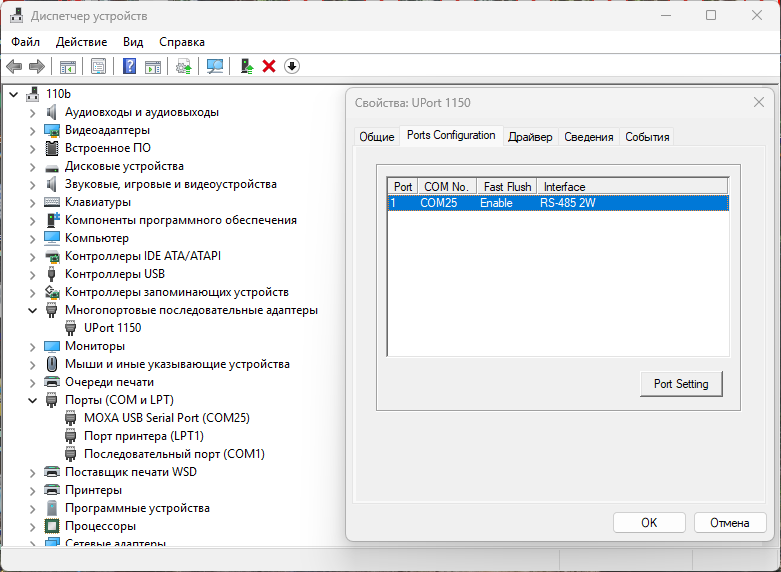Select Последовательный порт (COM1)
The image size is (781, 572).
(174, 454)
